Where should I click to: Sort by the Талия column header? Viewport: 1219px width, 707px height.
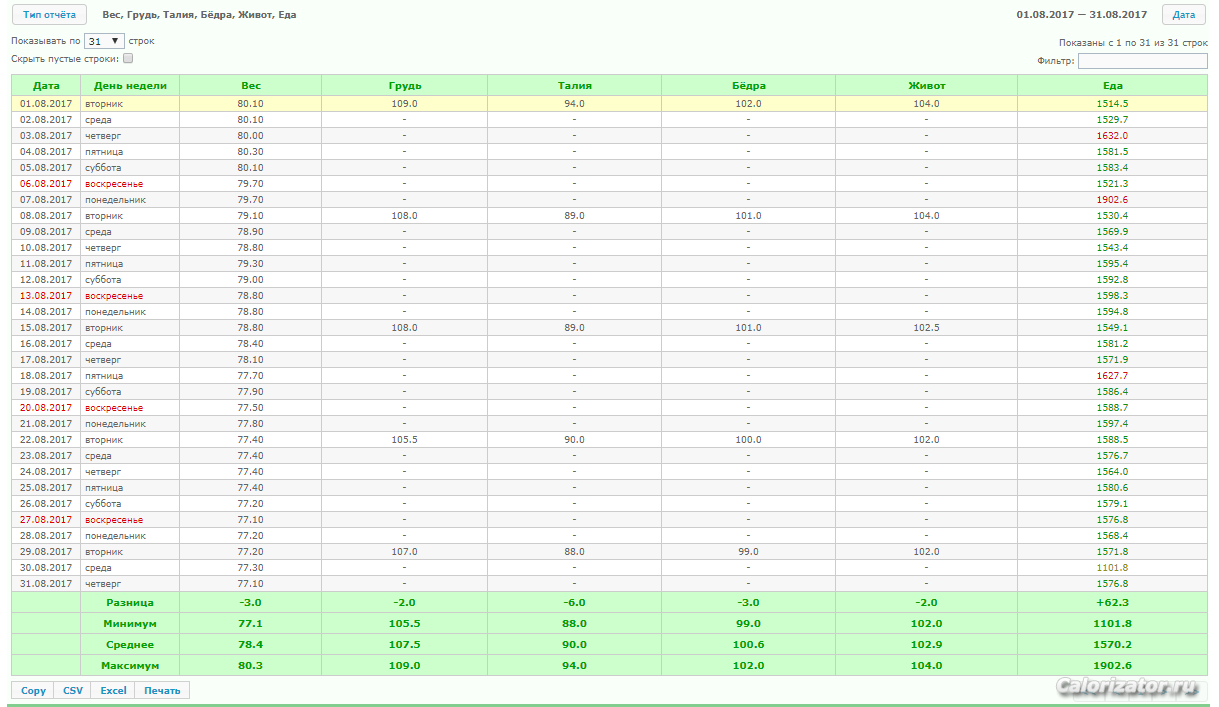[574, 85]
